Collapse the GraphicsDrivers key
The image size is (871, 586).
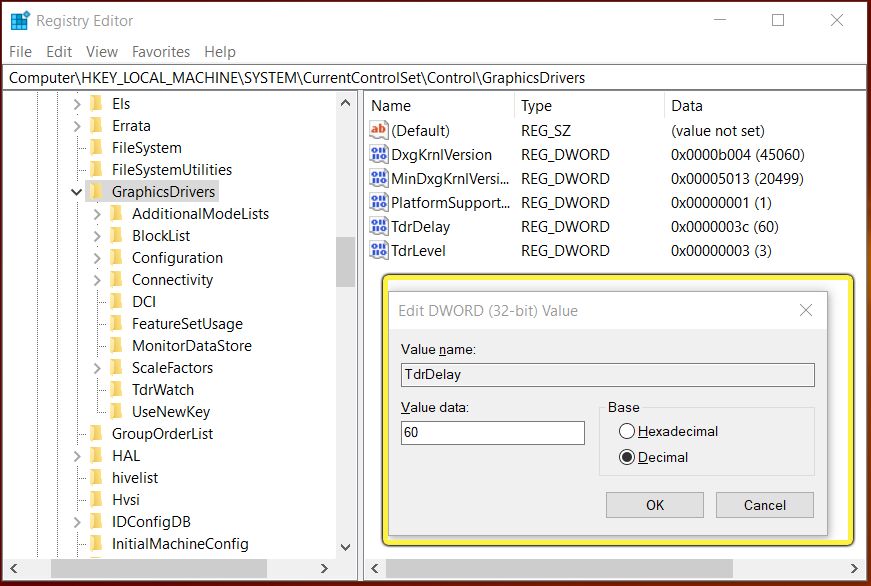click(x=77, y=191)
